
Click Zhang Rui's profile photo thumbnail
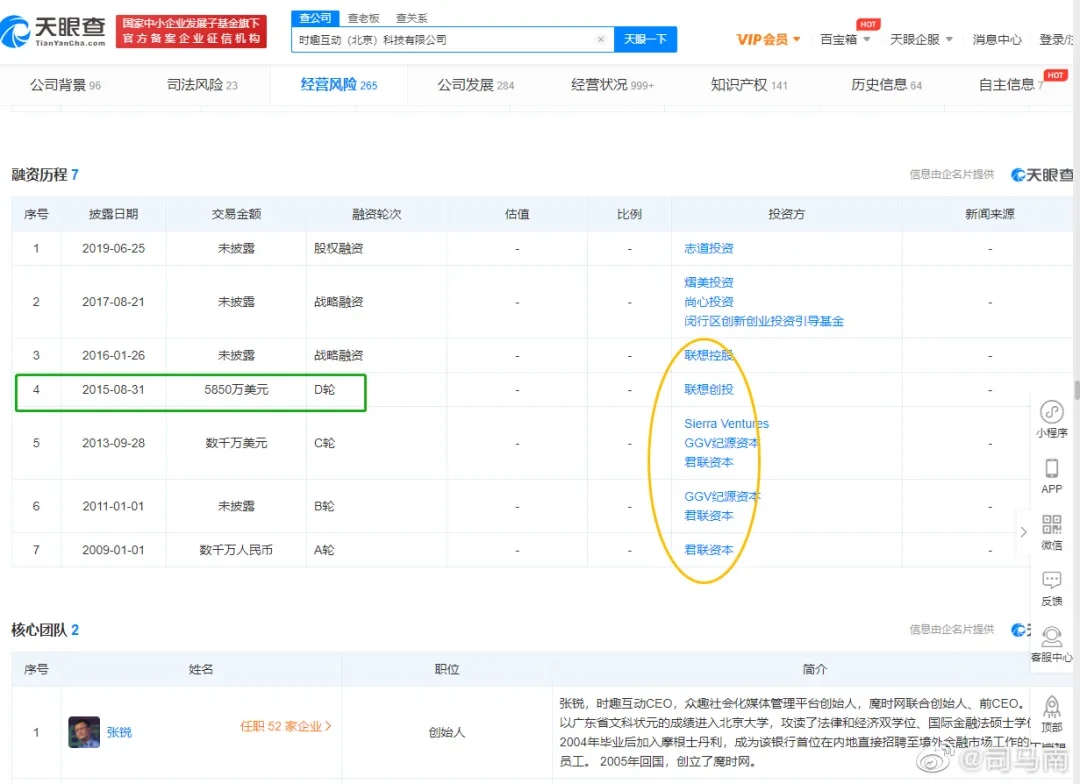pos(84,732)
